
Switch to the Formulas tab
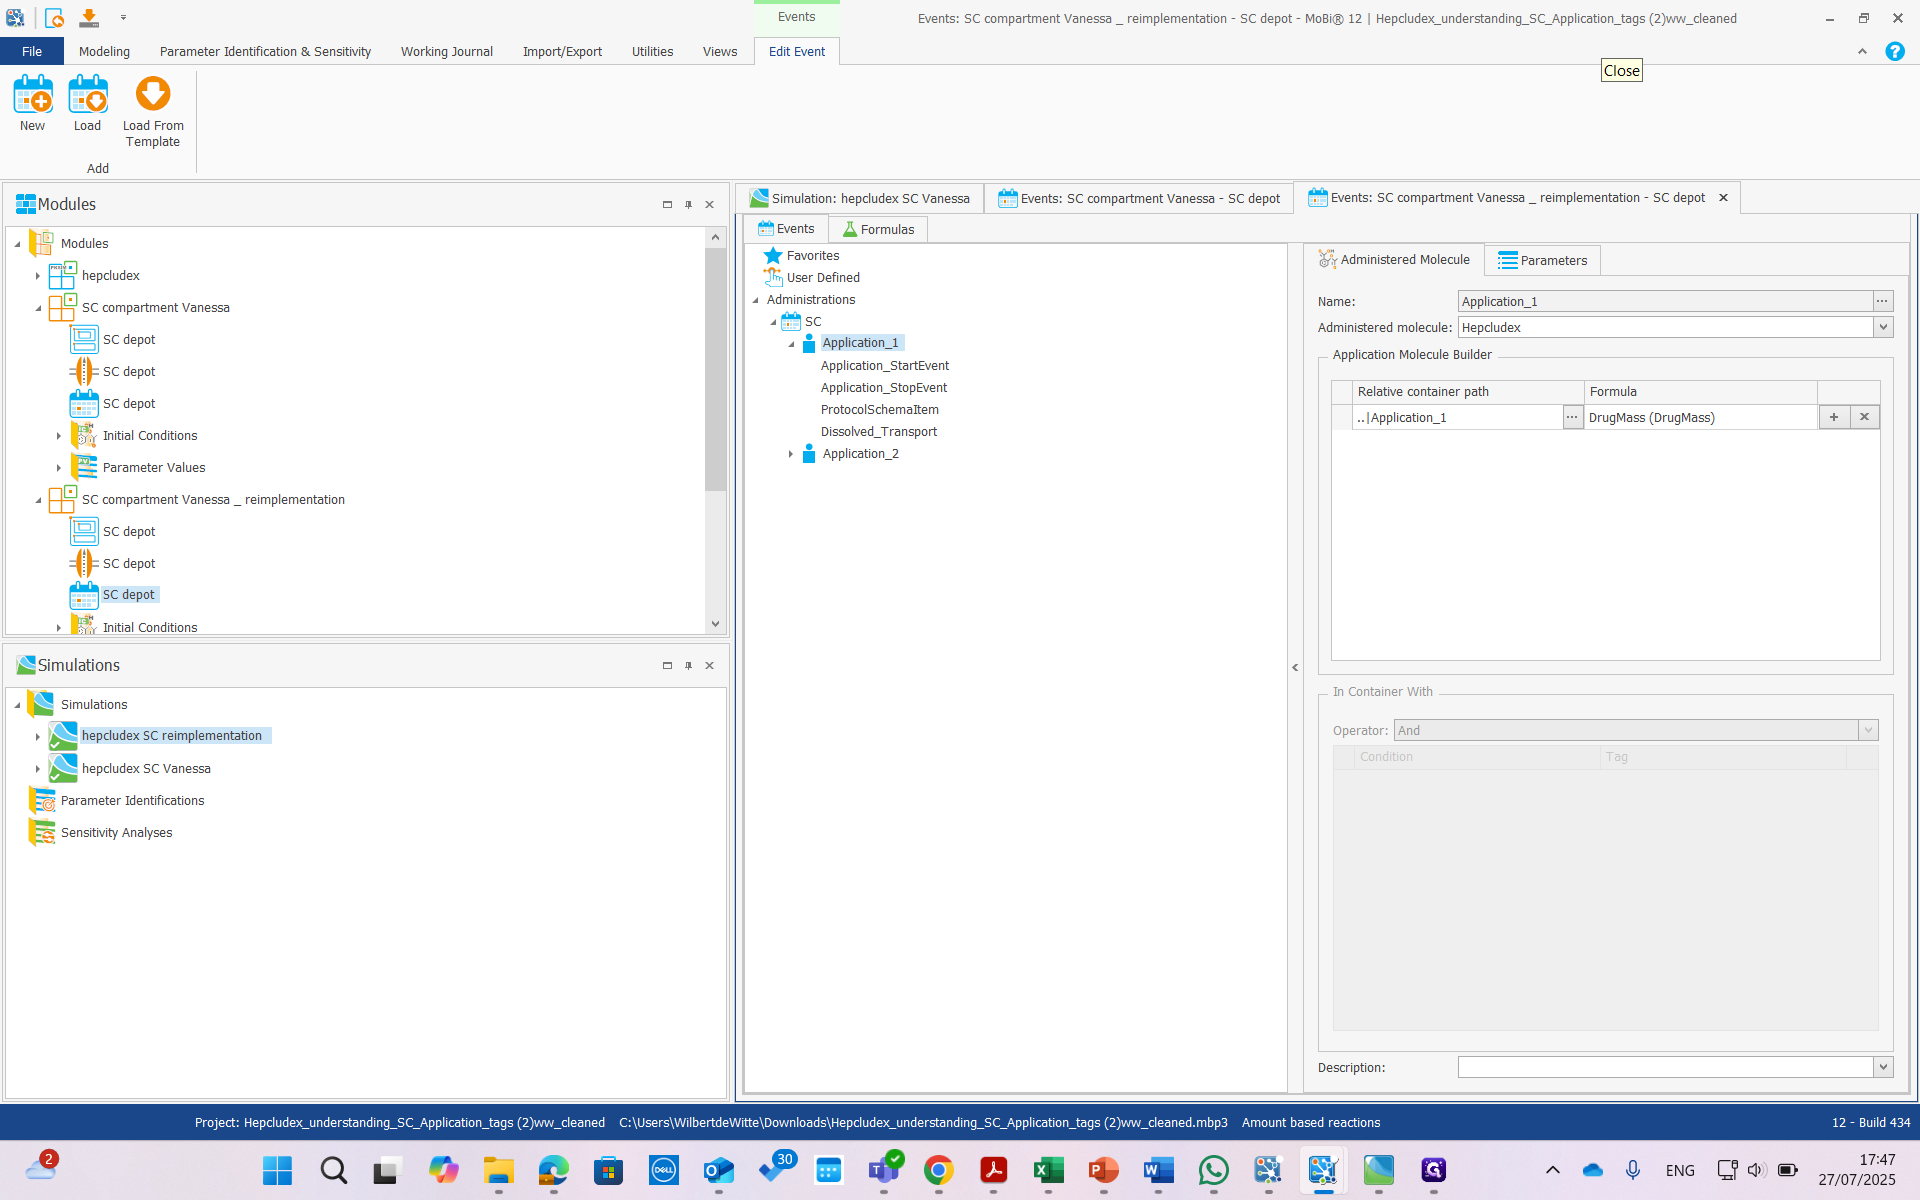click(x=878, y=229)
